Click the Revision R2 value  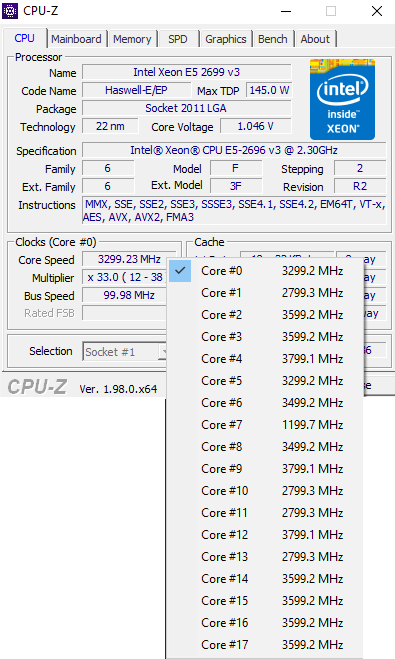(360, 186)
